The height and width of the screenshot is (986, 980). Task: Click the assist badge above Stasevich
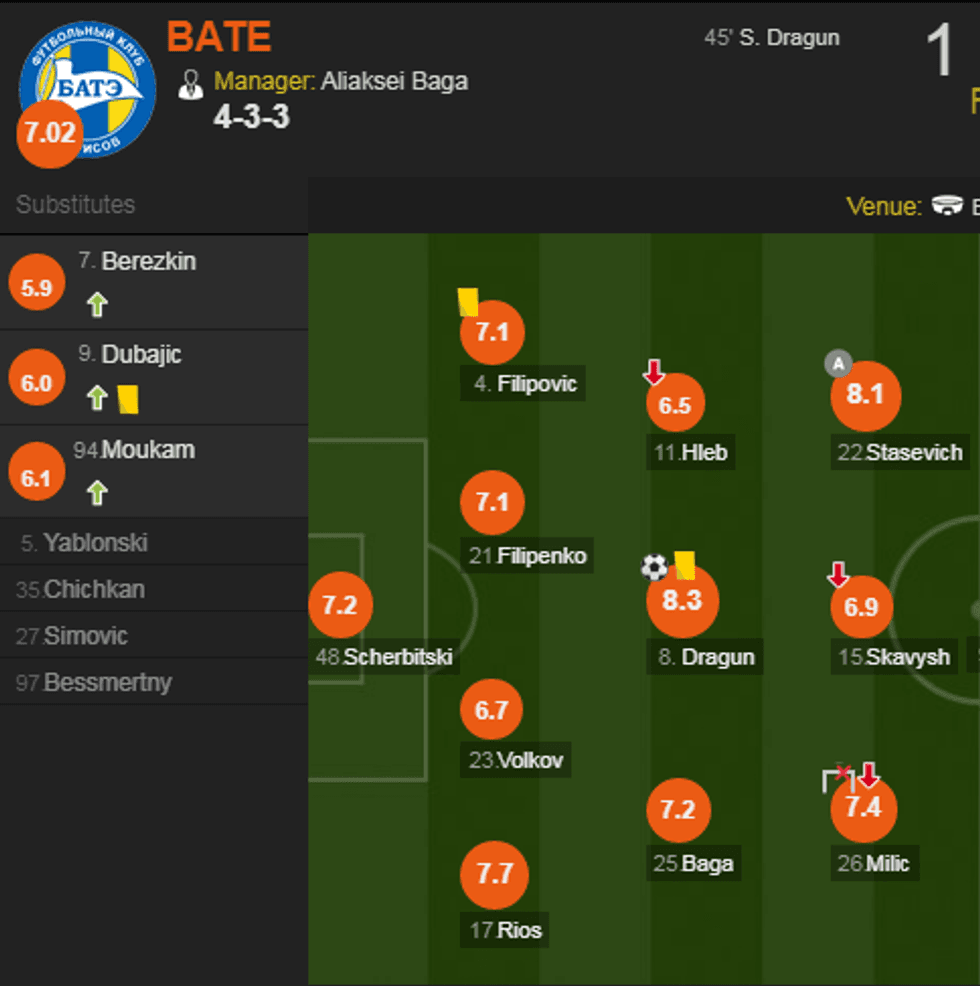[837, 364]
